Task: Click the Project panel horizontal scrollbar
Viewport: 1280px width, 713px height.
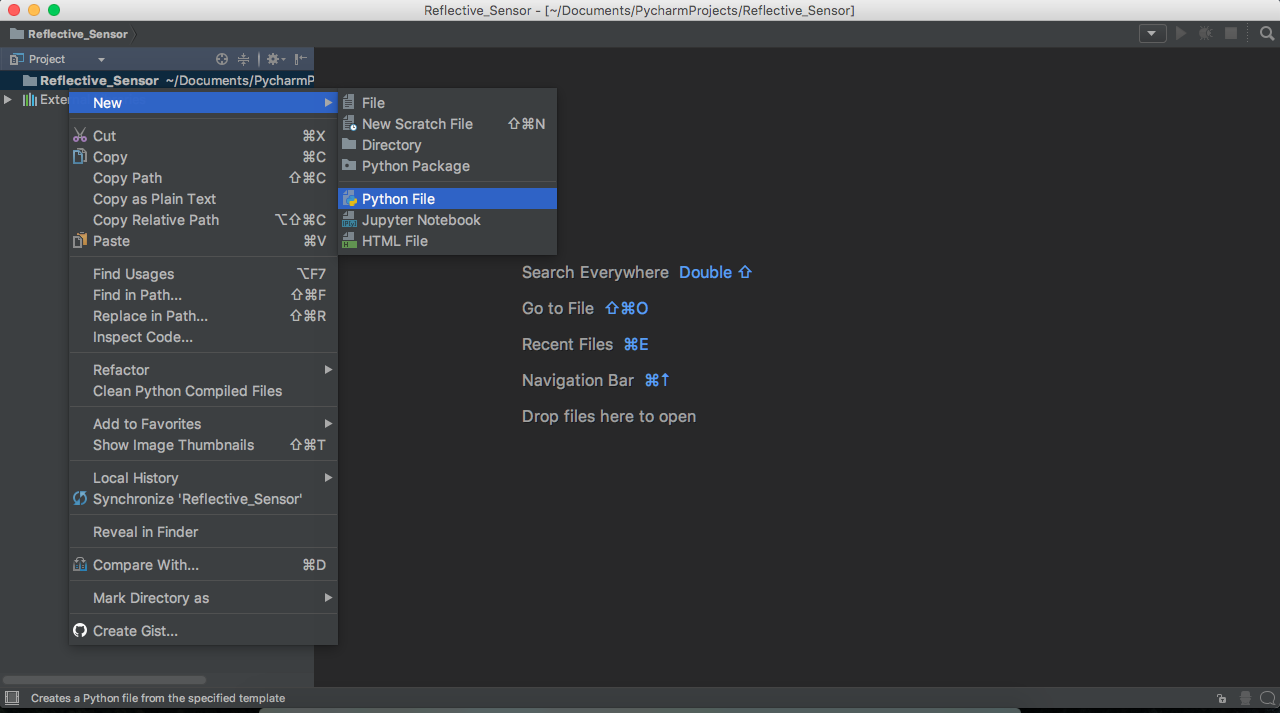Action: click(x=104, y=680)
